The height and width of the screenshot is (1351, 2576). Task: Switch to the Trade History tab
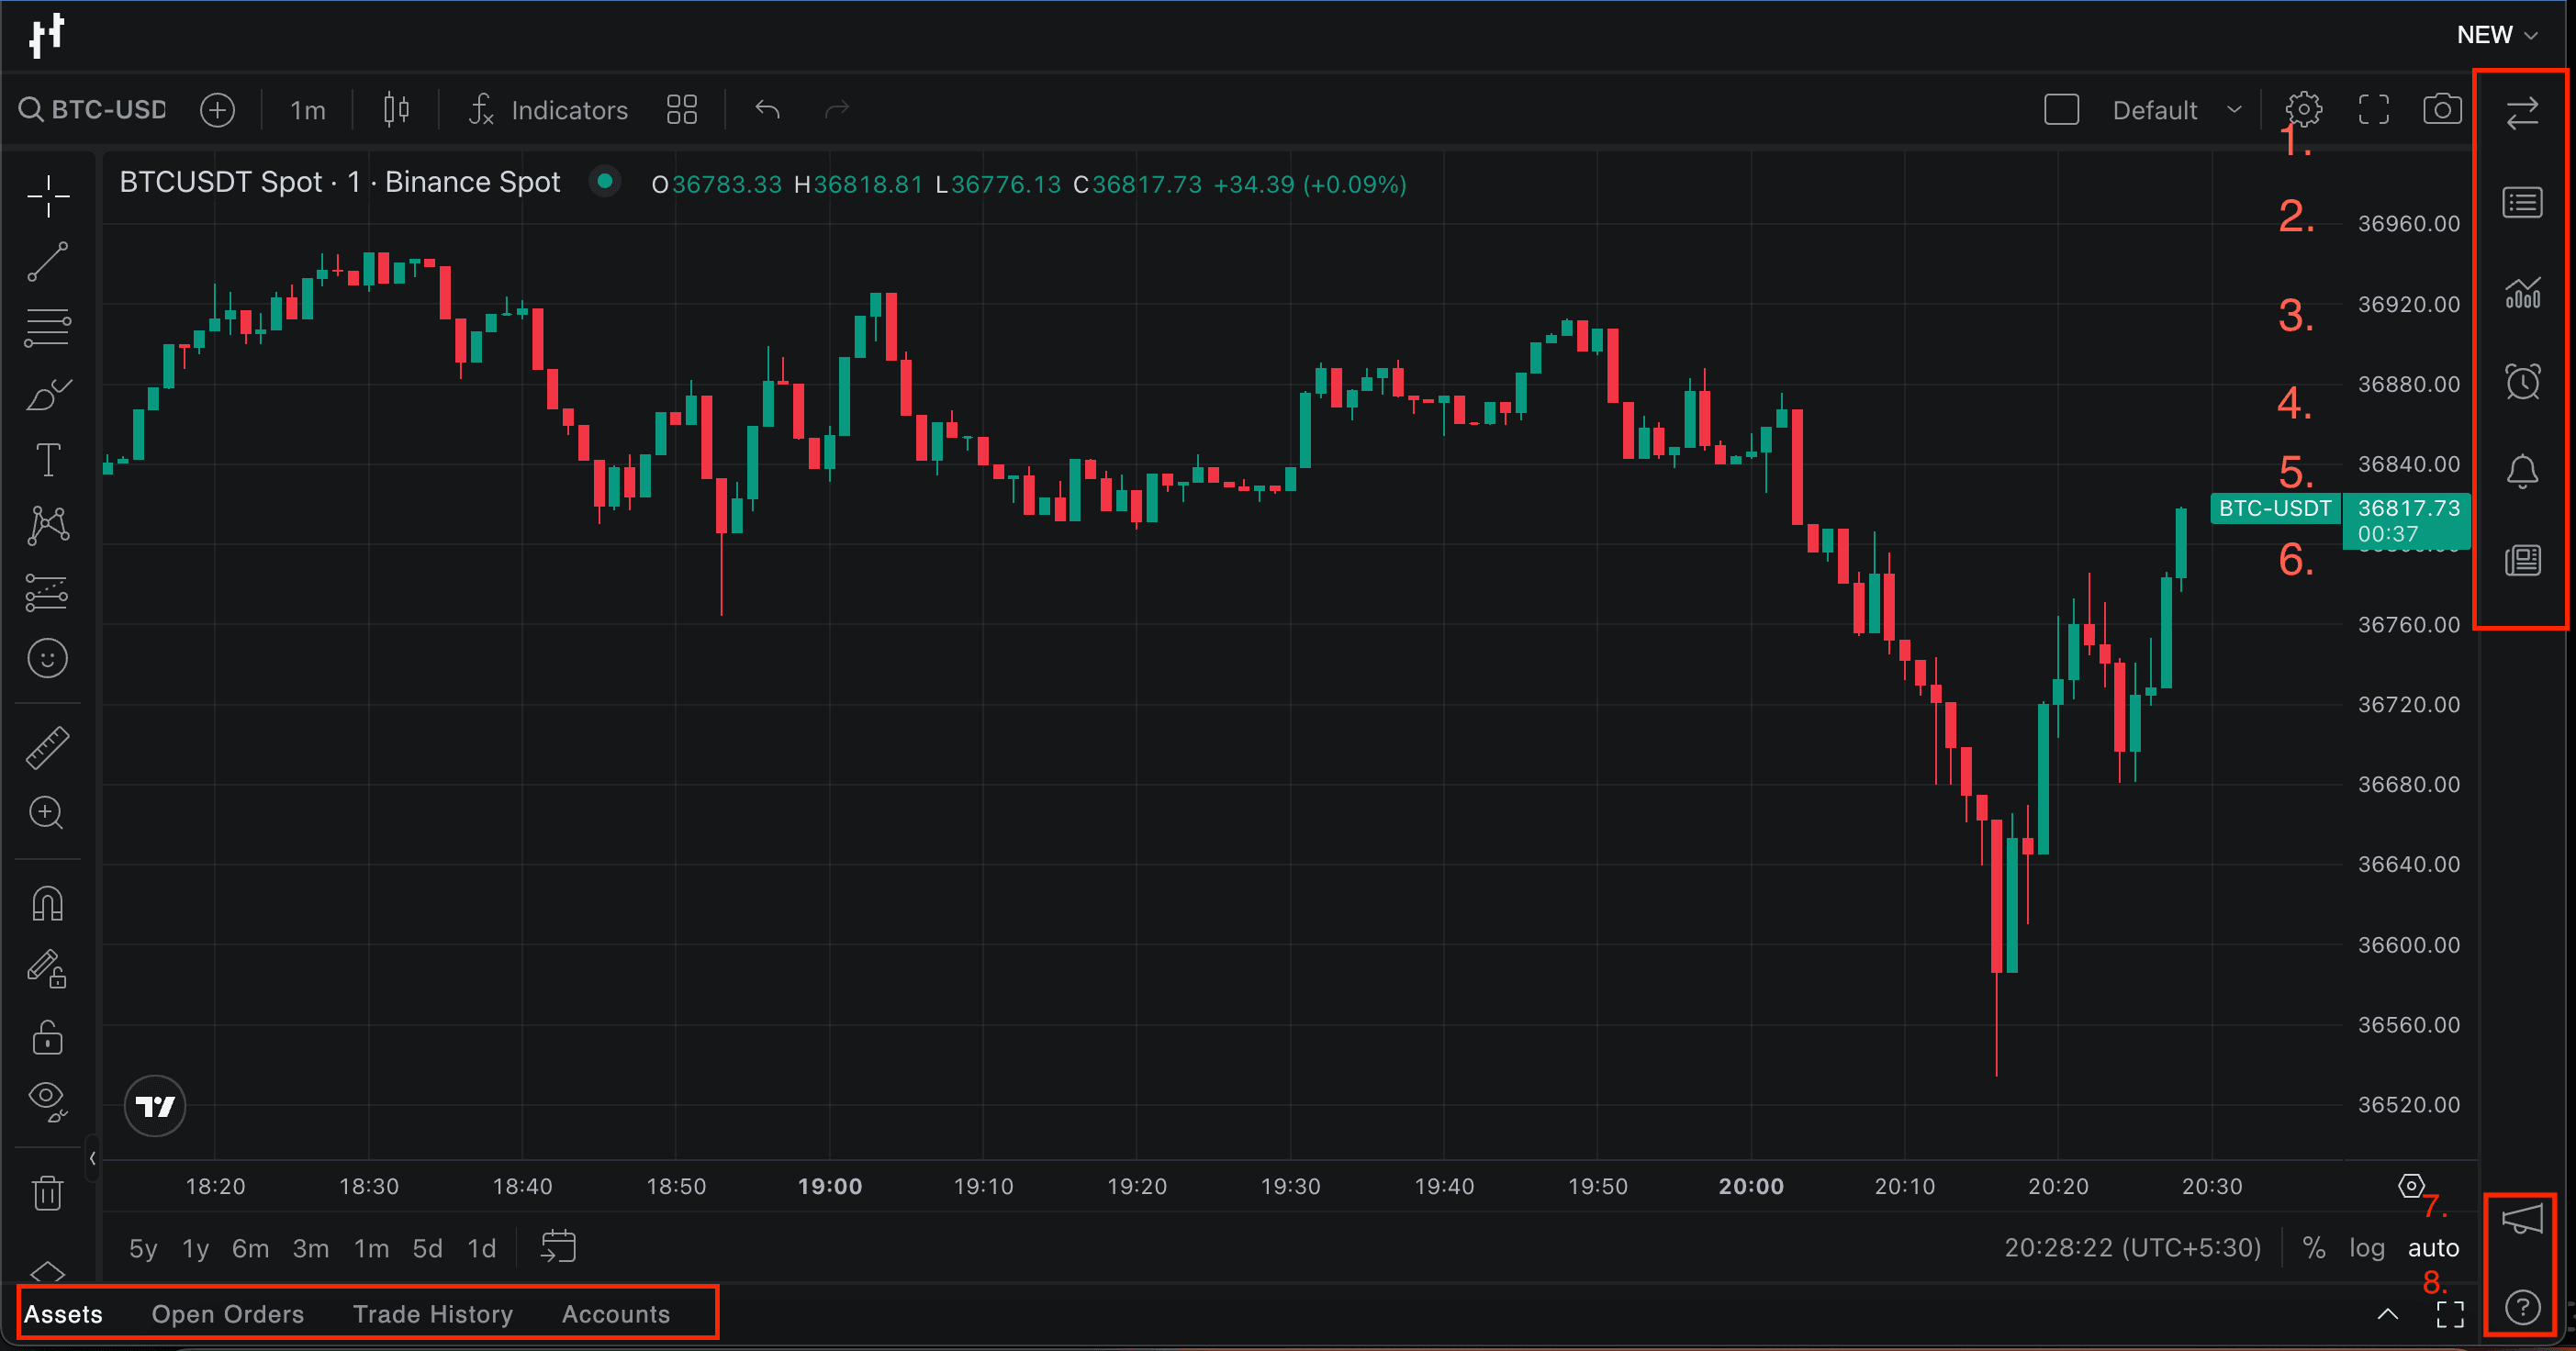click(x=433, y=1314)
